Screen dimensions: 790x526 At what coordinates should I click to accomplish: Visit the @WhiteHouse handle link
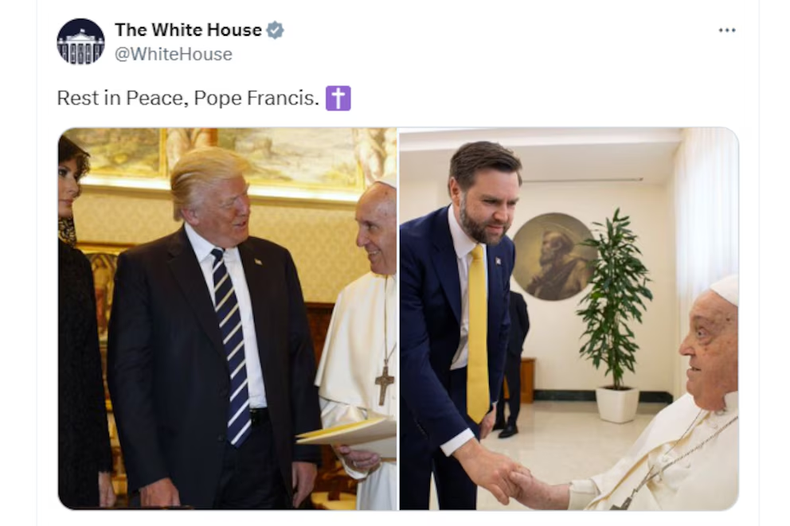(174, 54)
